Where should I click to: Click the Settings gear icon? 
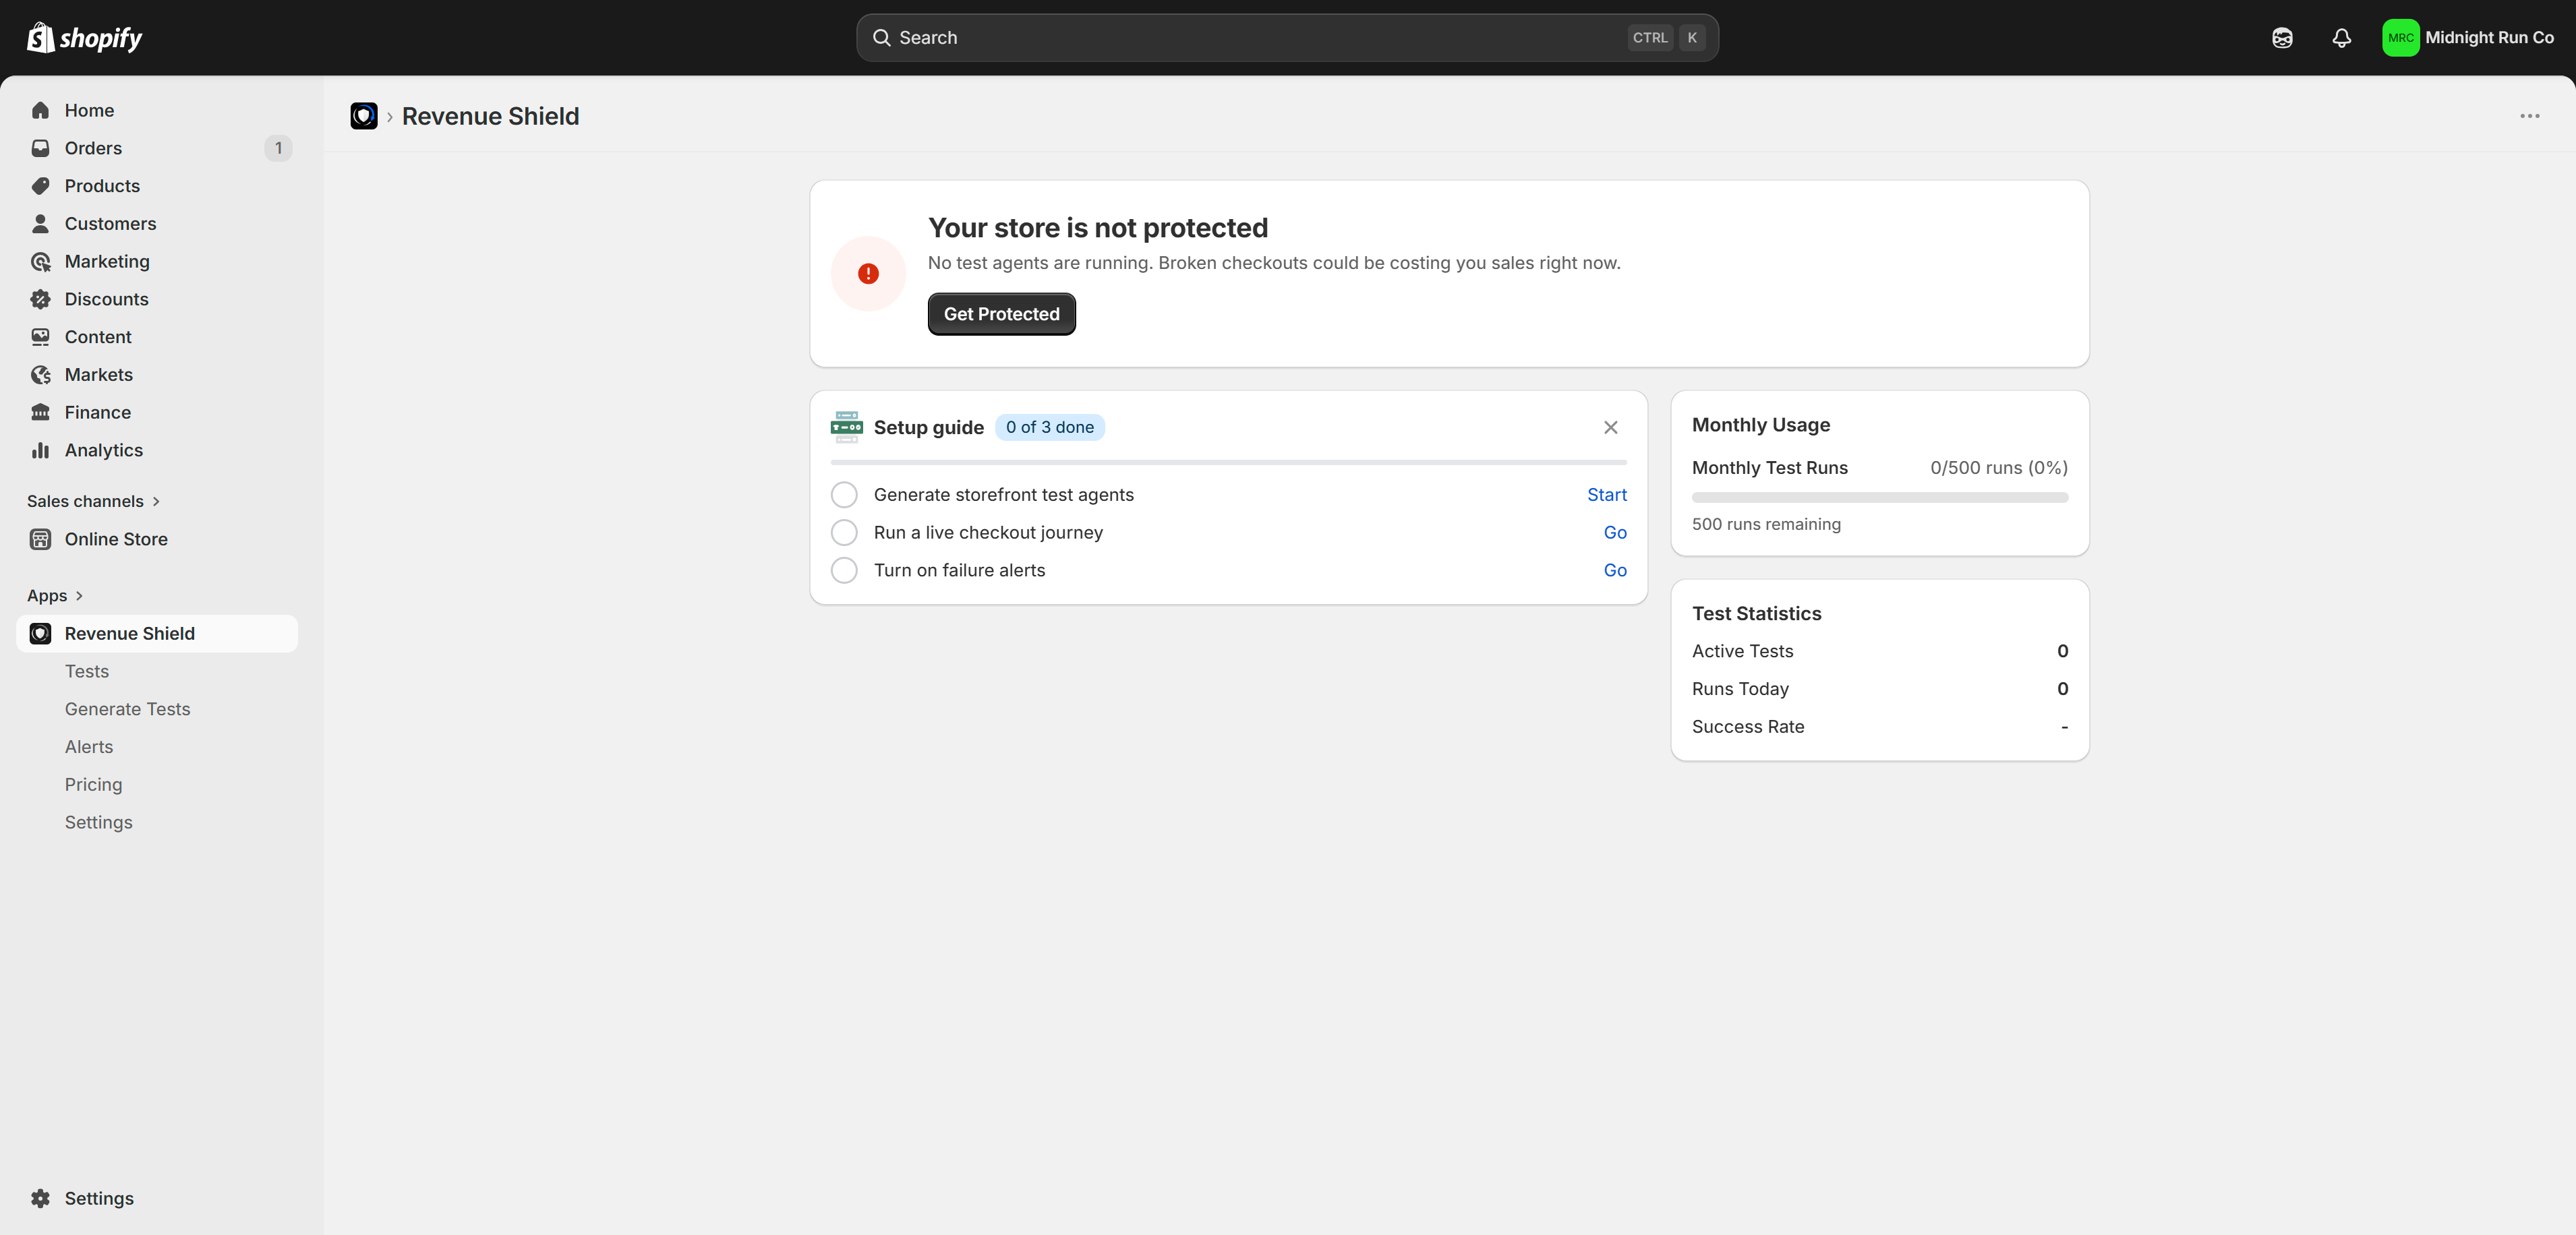tap(40, 1198)
